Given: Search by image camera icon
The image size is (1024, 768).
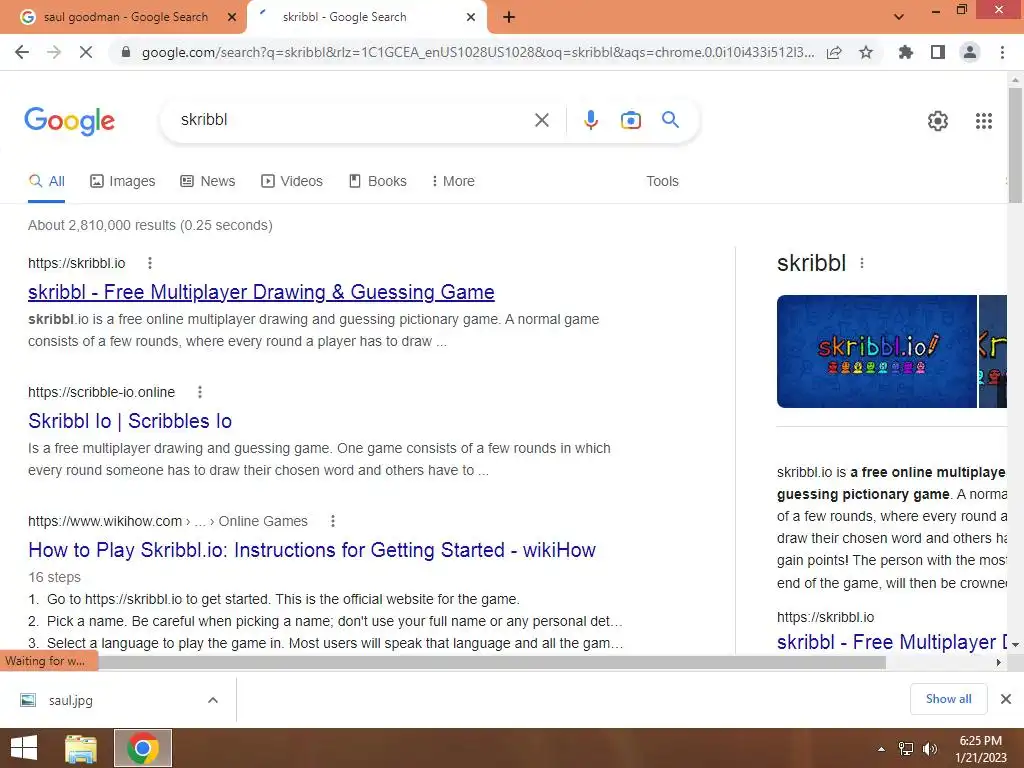Looking at the screenshot, I should coord(630,120).
